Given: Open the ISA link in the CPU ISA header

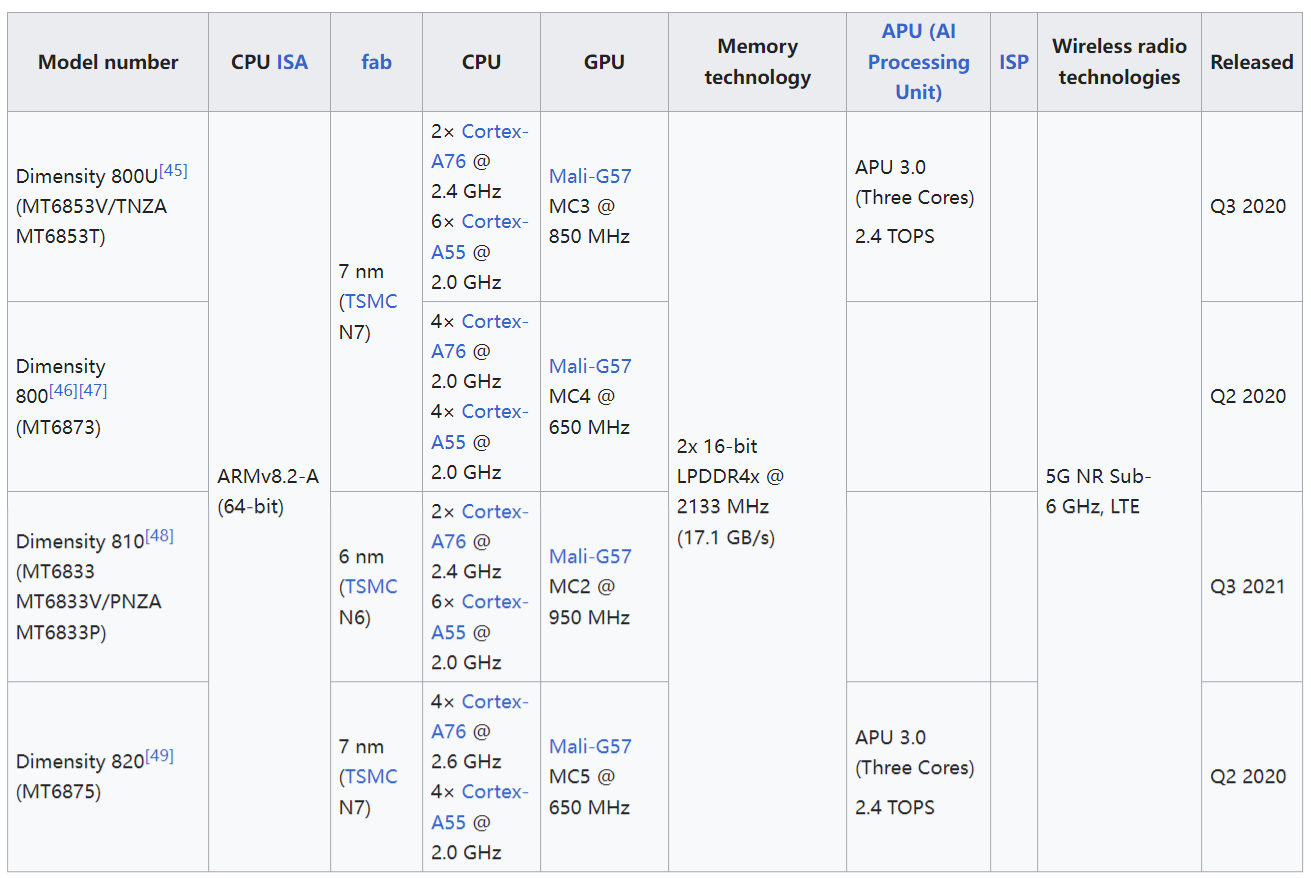Looking at the screenshot, I should tap(292, 62).
